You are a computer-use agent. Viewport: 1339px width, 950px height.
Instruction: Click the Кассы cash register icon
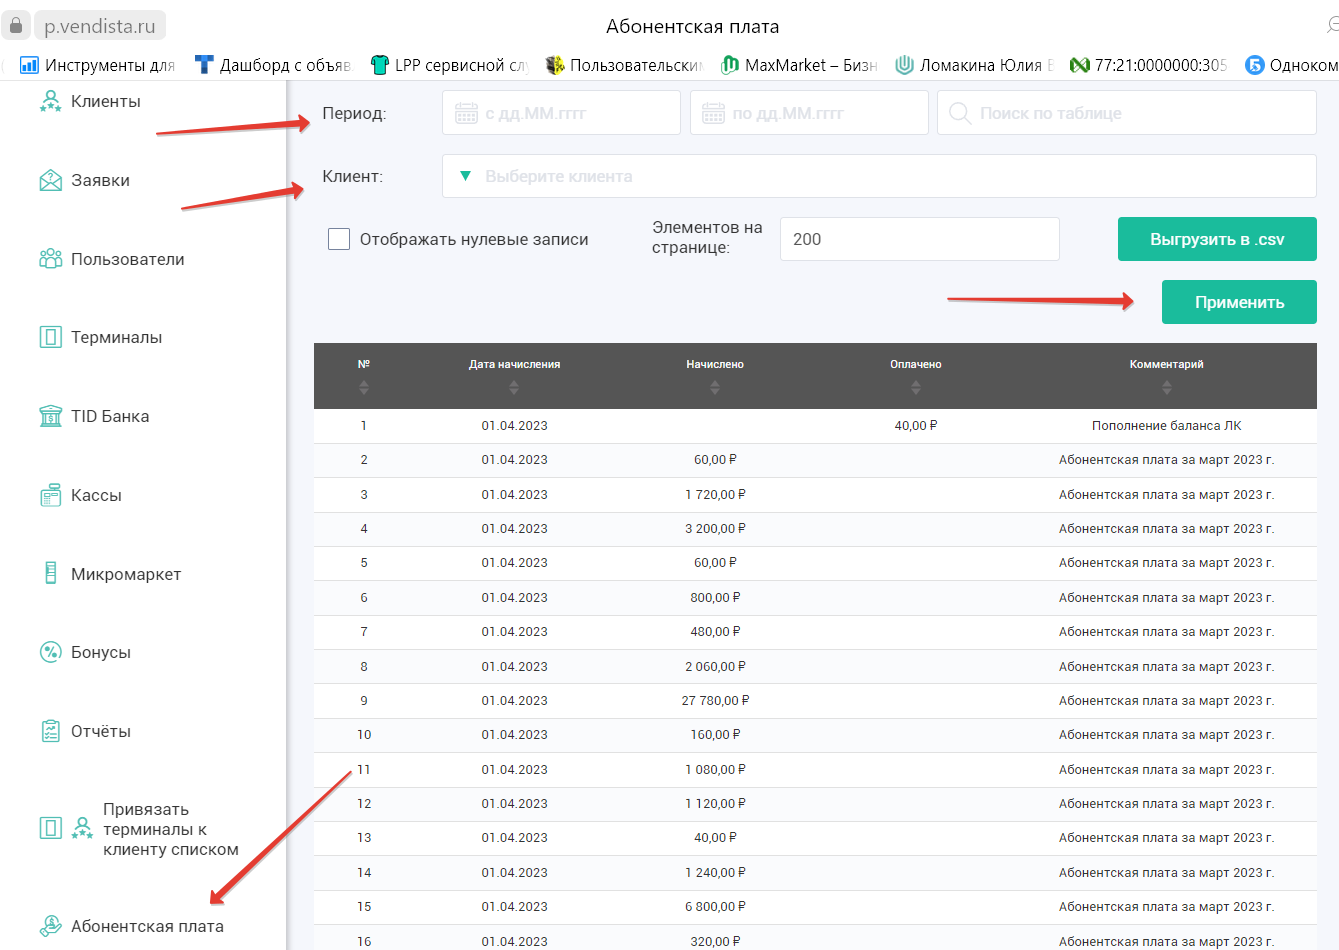click(50, 495)
